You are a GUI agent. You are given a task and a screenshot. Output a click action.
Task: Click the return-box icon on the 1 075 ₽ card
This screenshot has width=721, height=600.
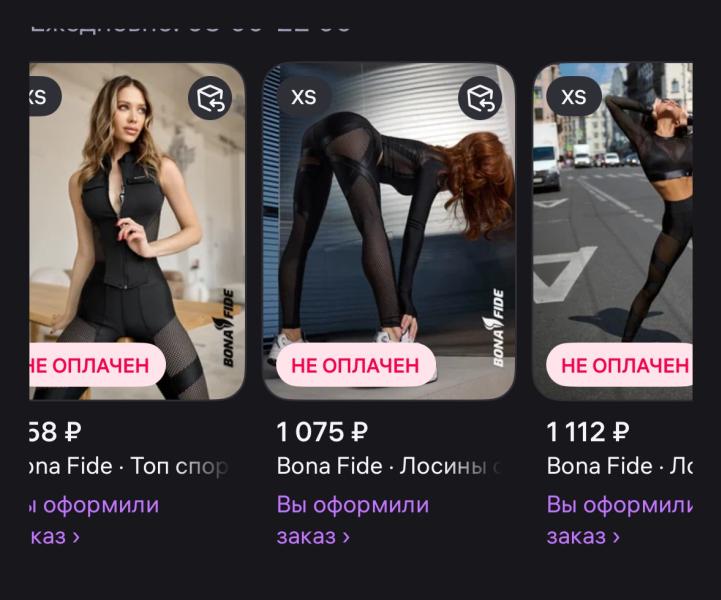point(481,98)
